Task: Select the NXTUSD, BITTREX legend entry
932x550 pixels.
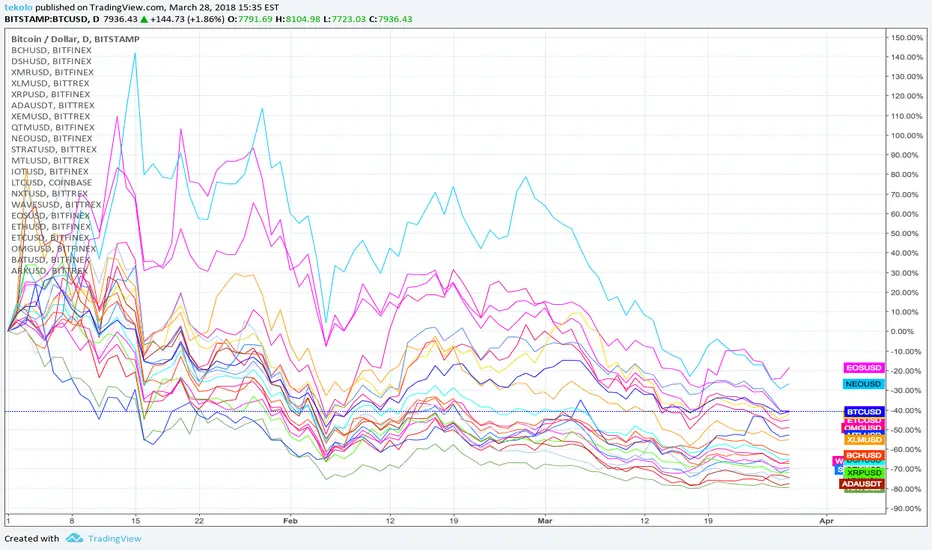Action: 49,193
